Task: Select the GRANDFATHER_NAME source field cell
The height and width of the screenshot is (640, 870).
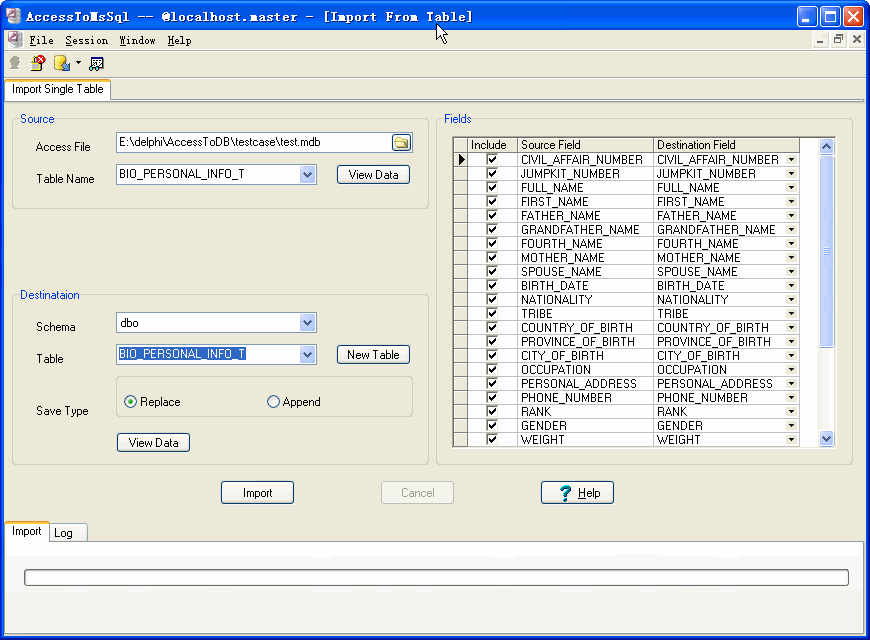Action: pos(585,229)
